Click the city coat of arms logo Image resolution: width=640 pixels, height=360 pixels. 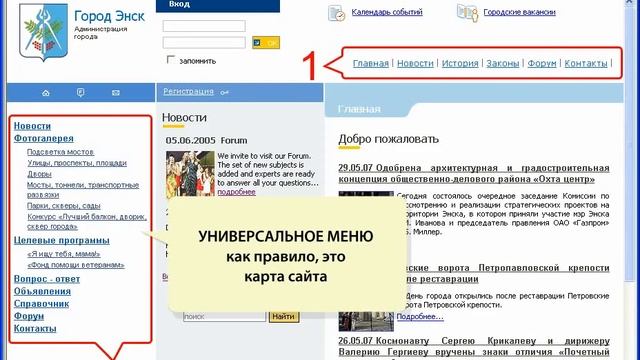point(43,32)
